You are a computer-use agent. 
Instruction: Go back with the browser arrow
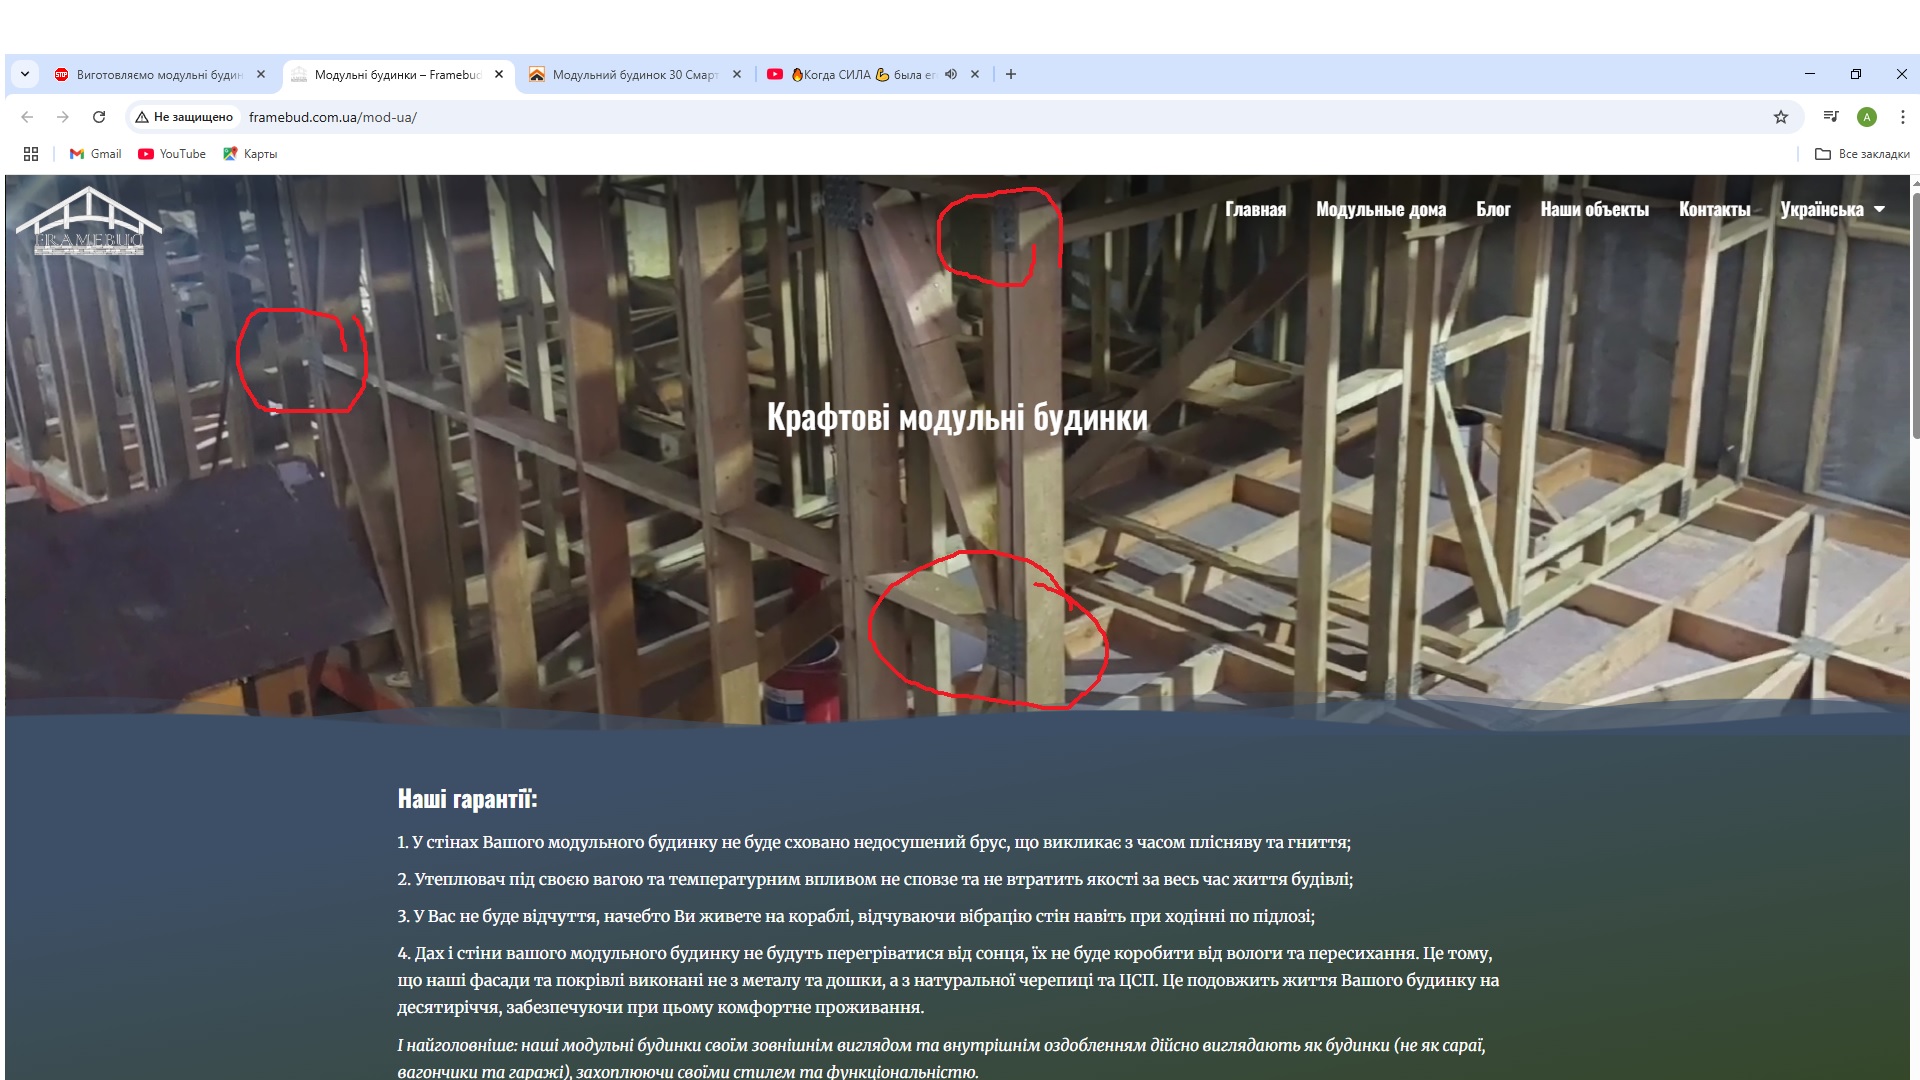pyautogui.click(x=27, y=117)
